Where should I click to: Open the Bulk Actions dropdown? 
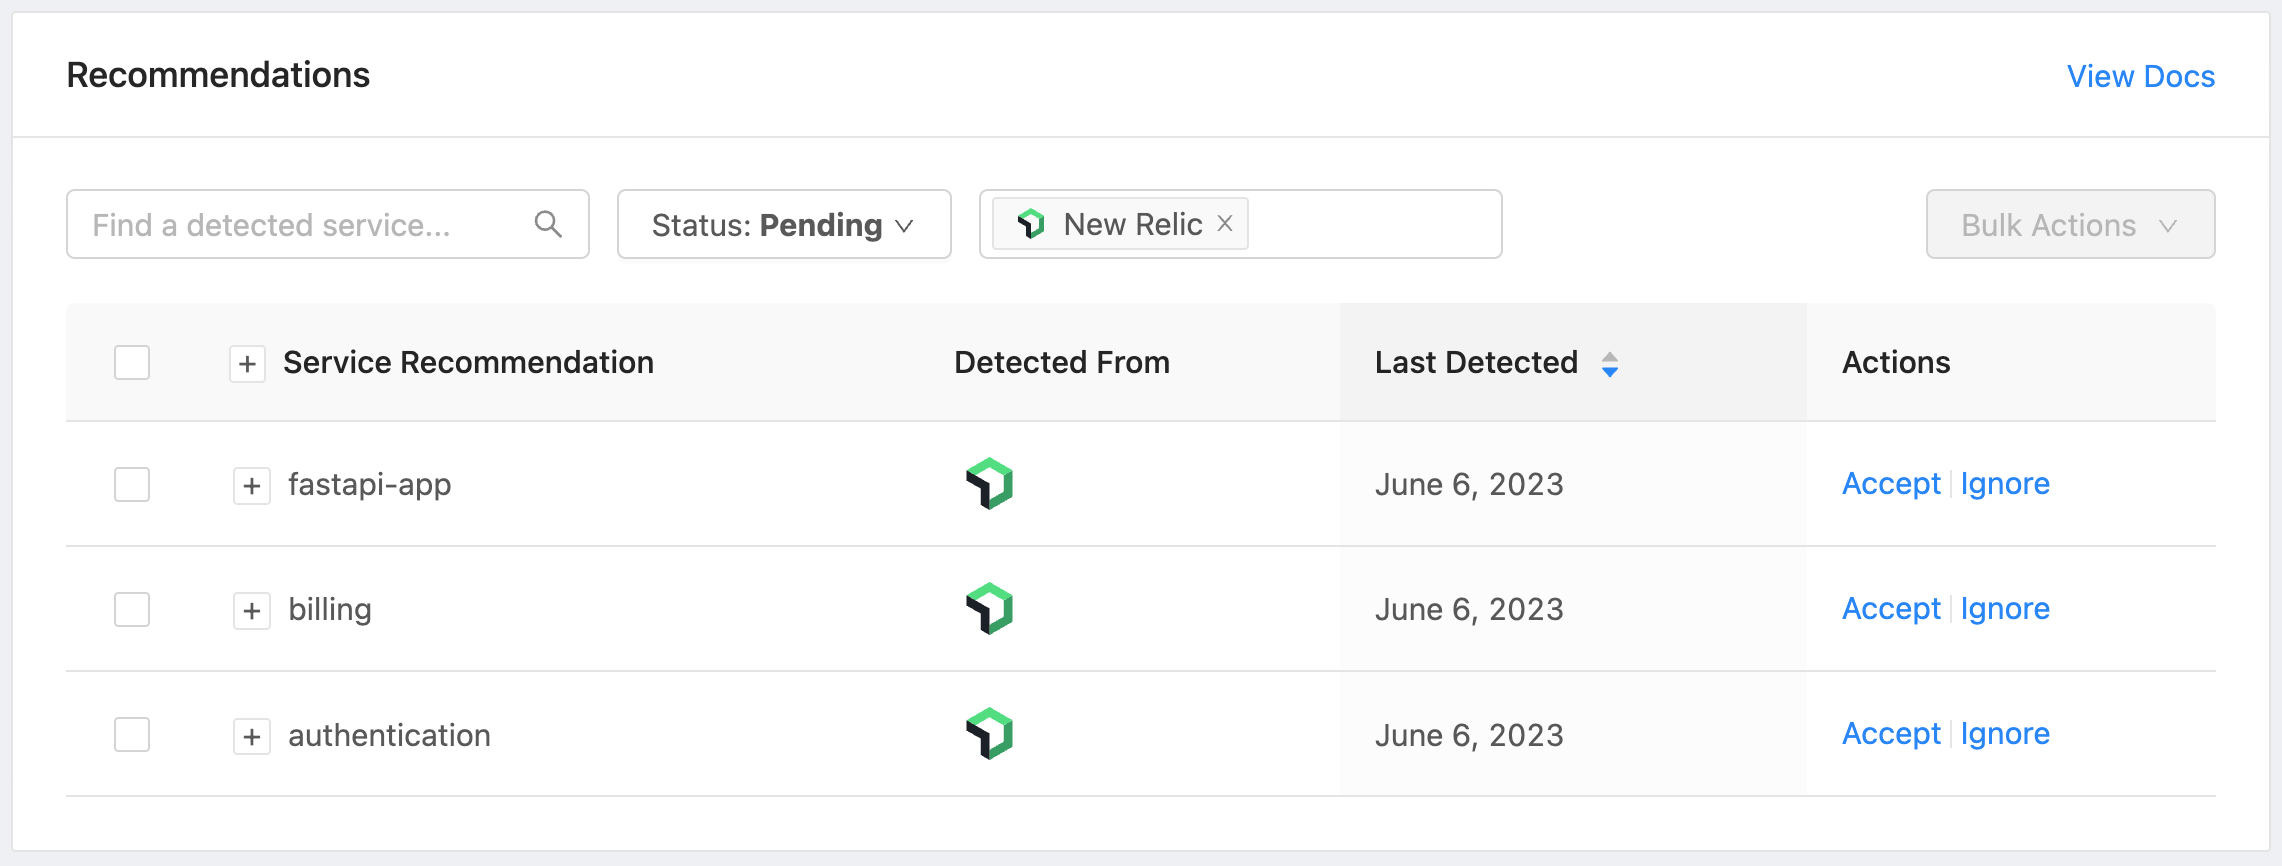[2069, 224]
